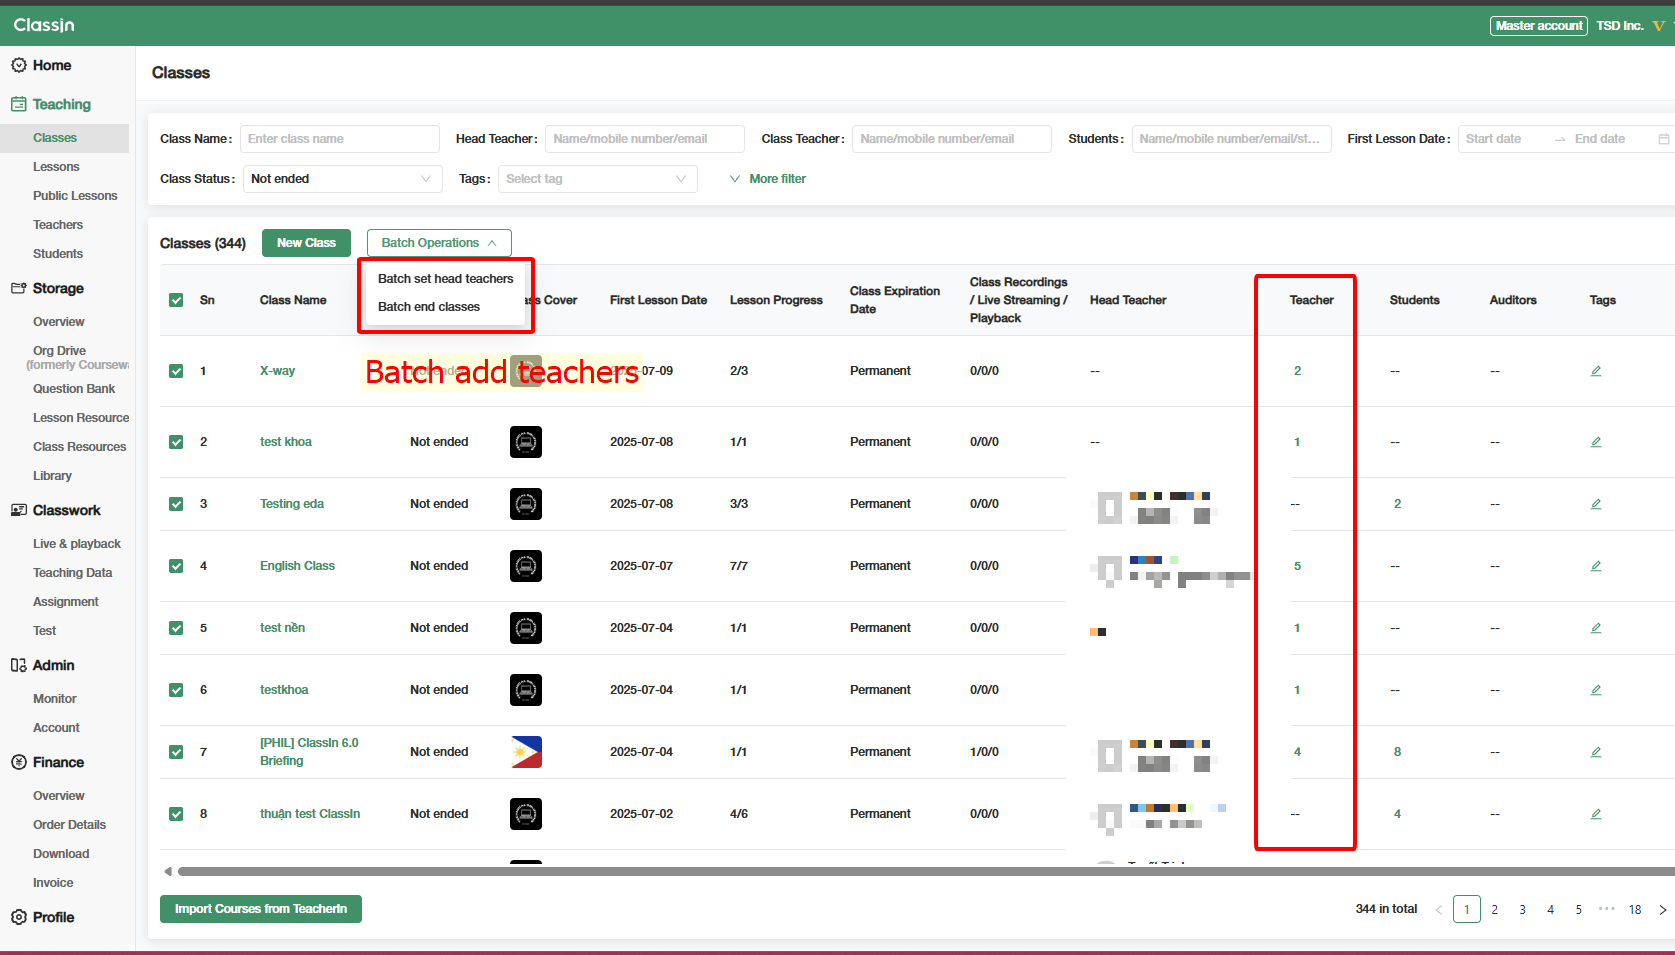Click the Class Teacher search field

point(952,139)
